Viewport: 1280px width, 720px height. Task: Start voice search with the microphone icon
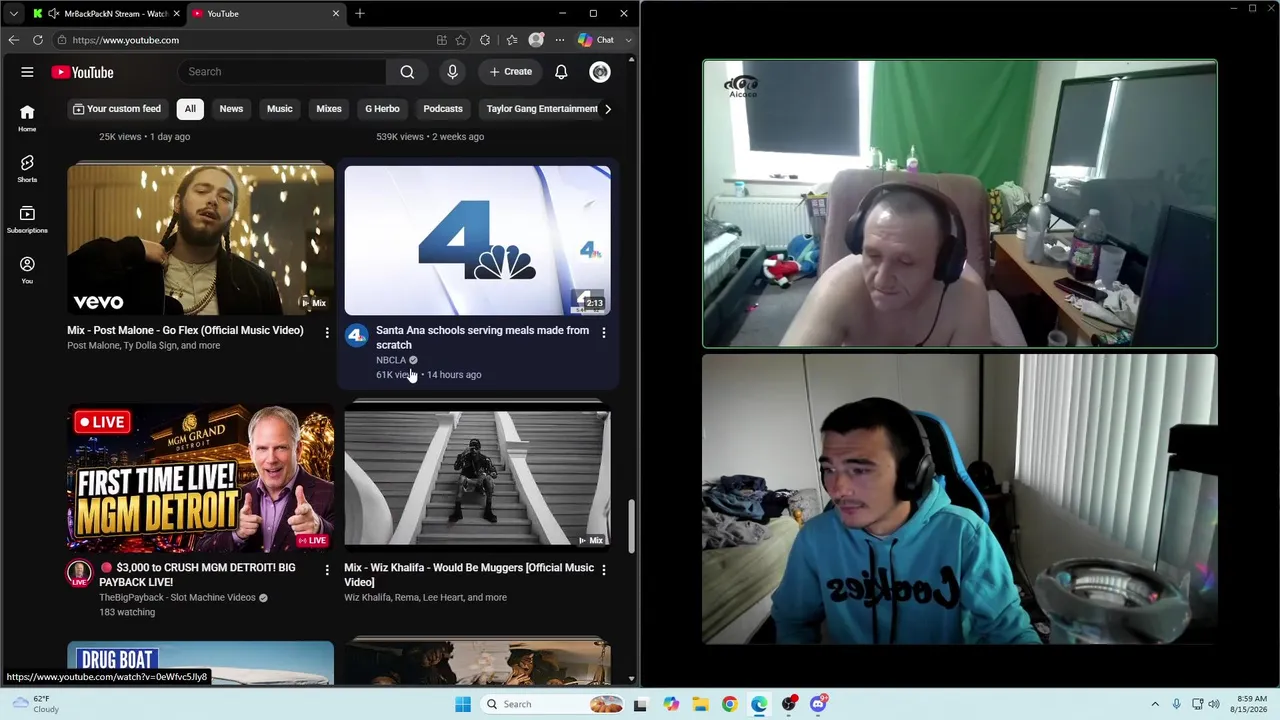click(x=452, y=72)
